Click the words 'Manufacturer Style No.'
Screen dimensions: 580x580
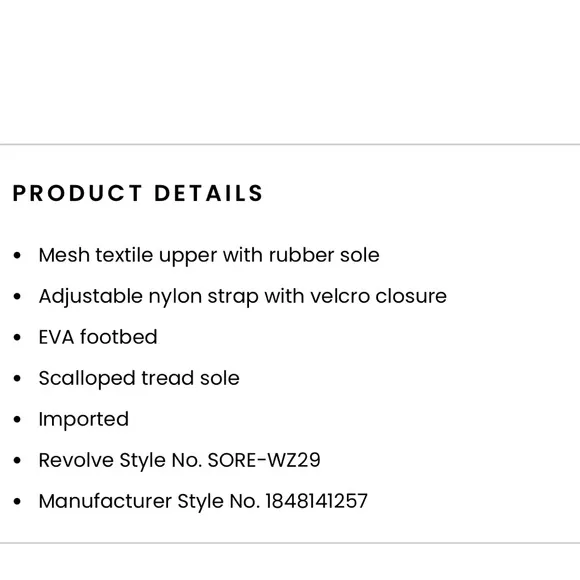coord(149,502)
